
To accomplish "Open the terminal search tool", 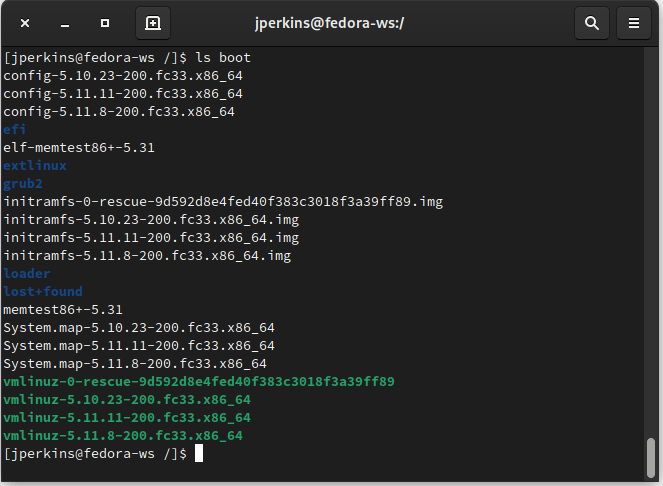I will (x=592, y=23).
